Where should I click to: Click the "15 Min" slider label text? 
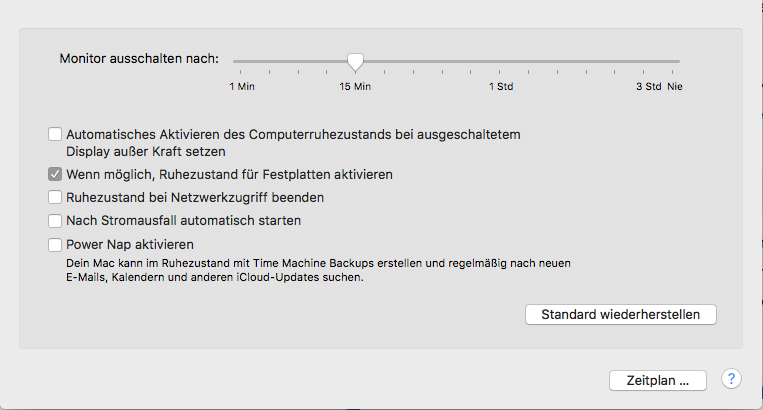[355, 87]
